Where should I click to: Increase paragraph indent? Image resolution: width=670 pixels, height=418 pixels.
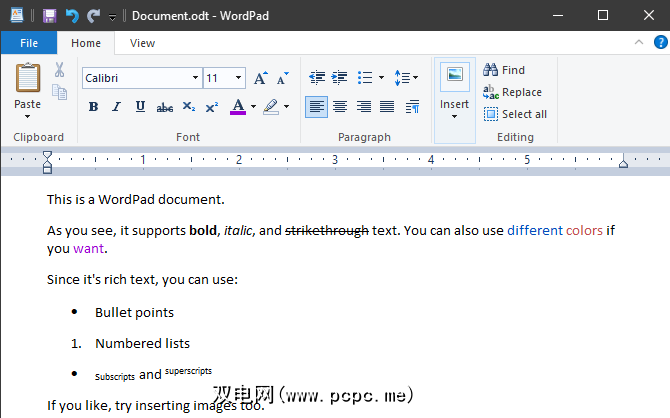tap(340, 77)
